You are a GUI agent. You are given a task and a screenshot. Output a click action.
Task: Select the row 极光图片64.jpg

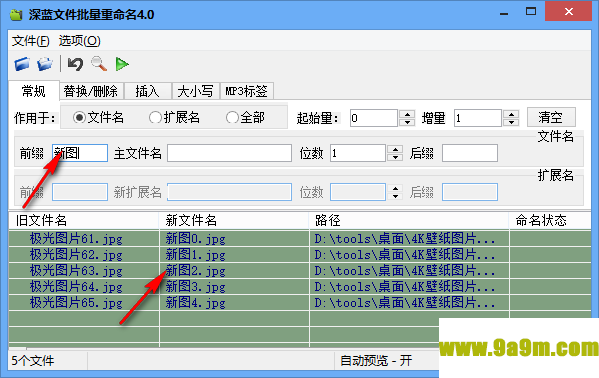pyautogui.click(x=300, y=287)
